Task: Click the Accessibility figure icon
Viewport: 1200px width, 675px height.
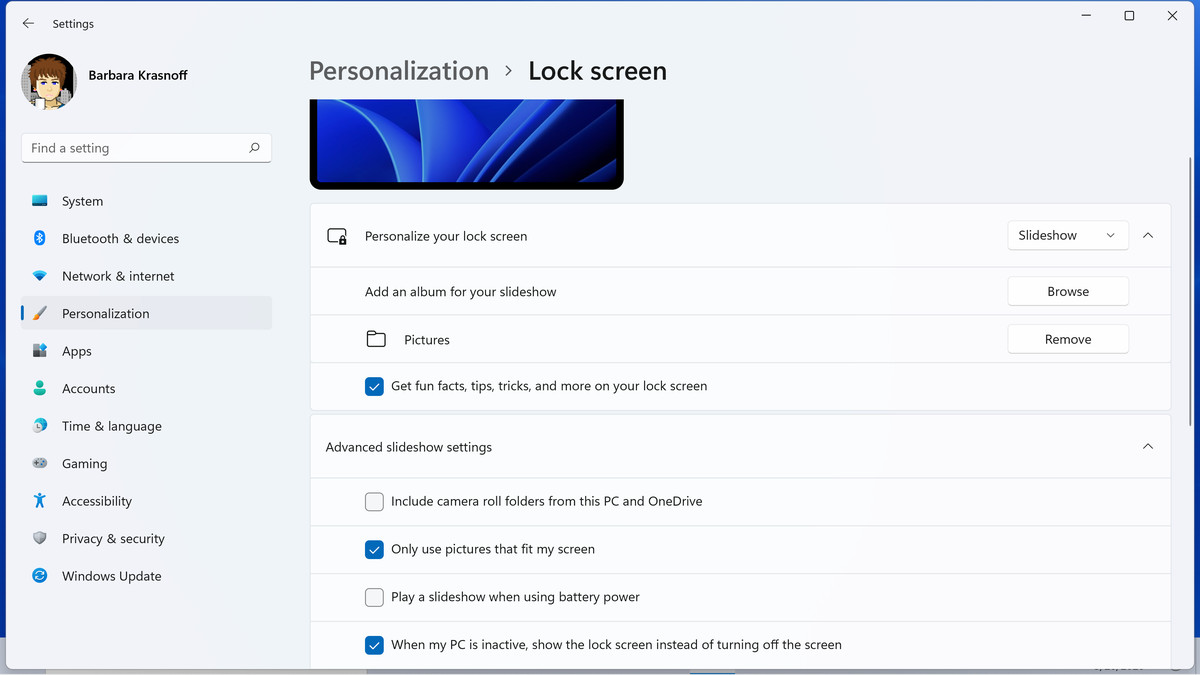Action: point(40,501)
